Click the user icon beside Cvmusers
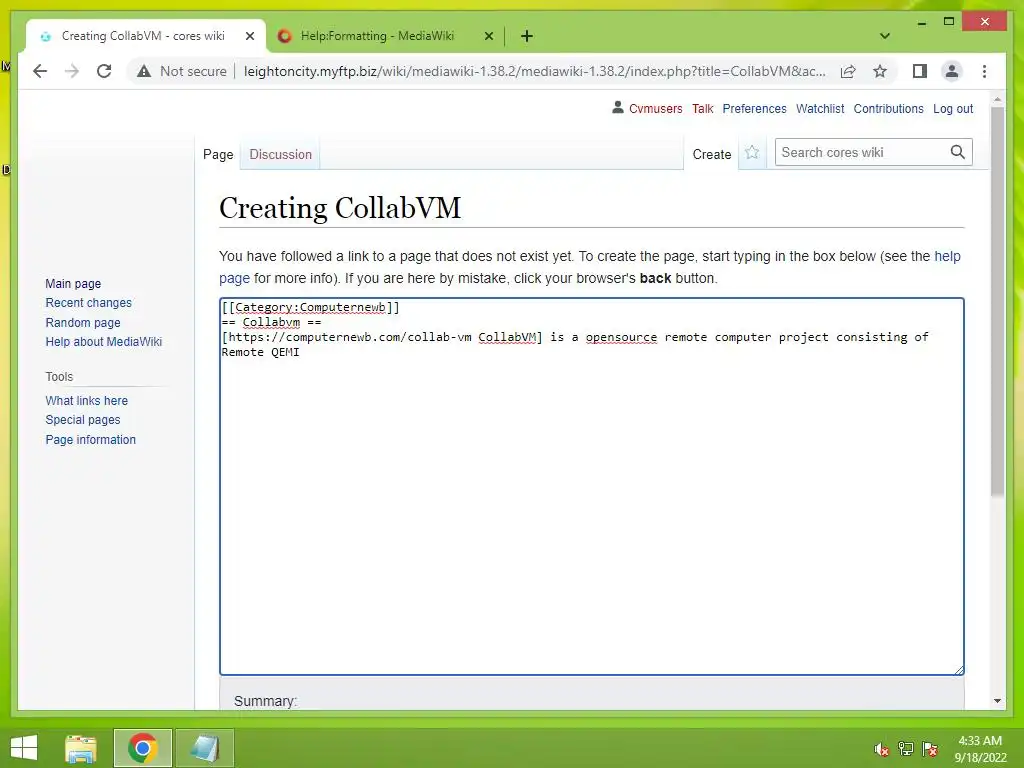The width and height of the screenshot is (1024, 768). tap(618, 108)
